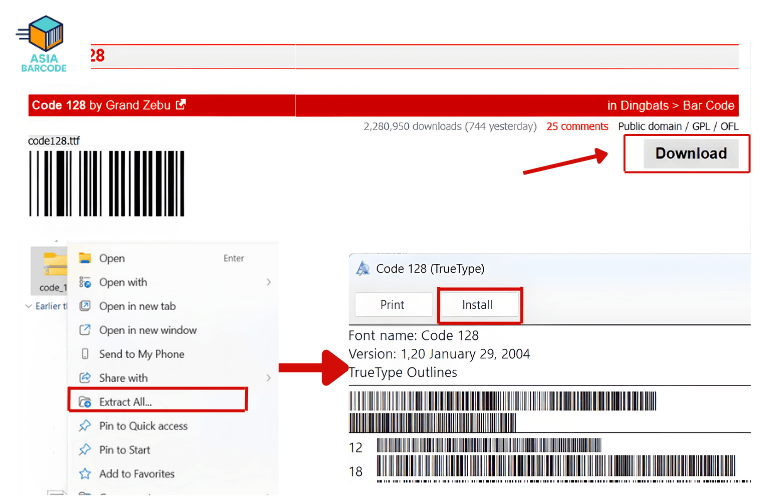The image size is (769, 500).
Task: Open the 25 comments link
Action: [577, 127]
